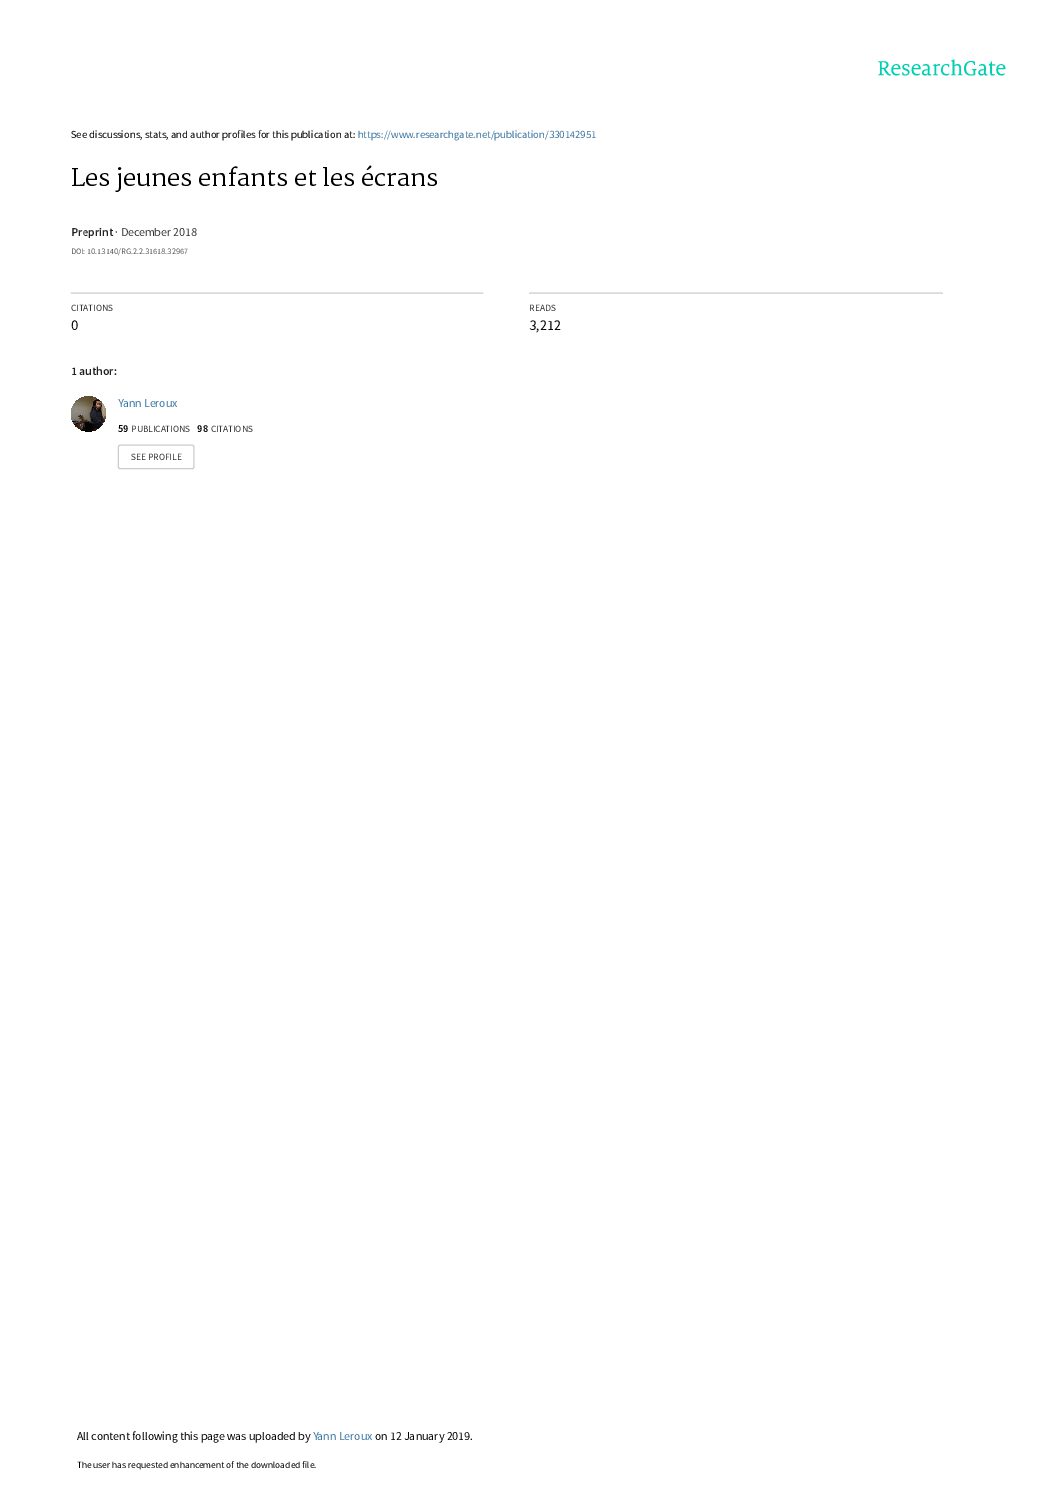Image resolution: width=1059 pixels, height=1497 pixels.
Task: Click the December 2018 date text
Action: pyautogui.click(x=159, y=232)
